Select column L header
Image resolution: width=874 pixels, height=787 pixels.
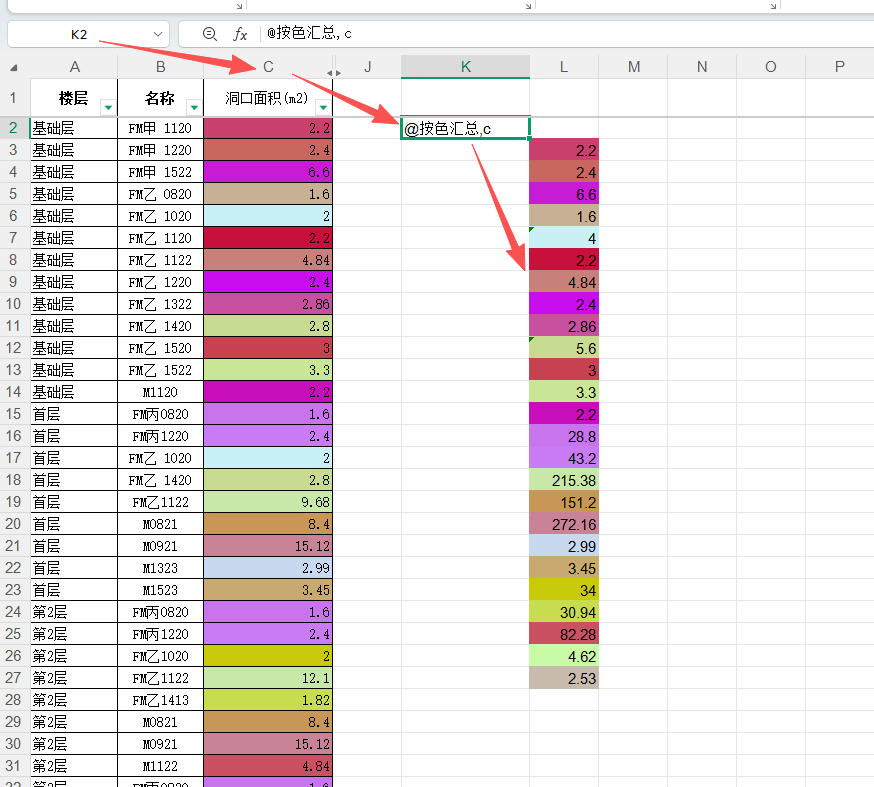click(564, 67)
